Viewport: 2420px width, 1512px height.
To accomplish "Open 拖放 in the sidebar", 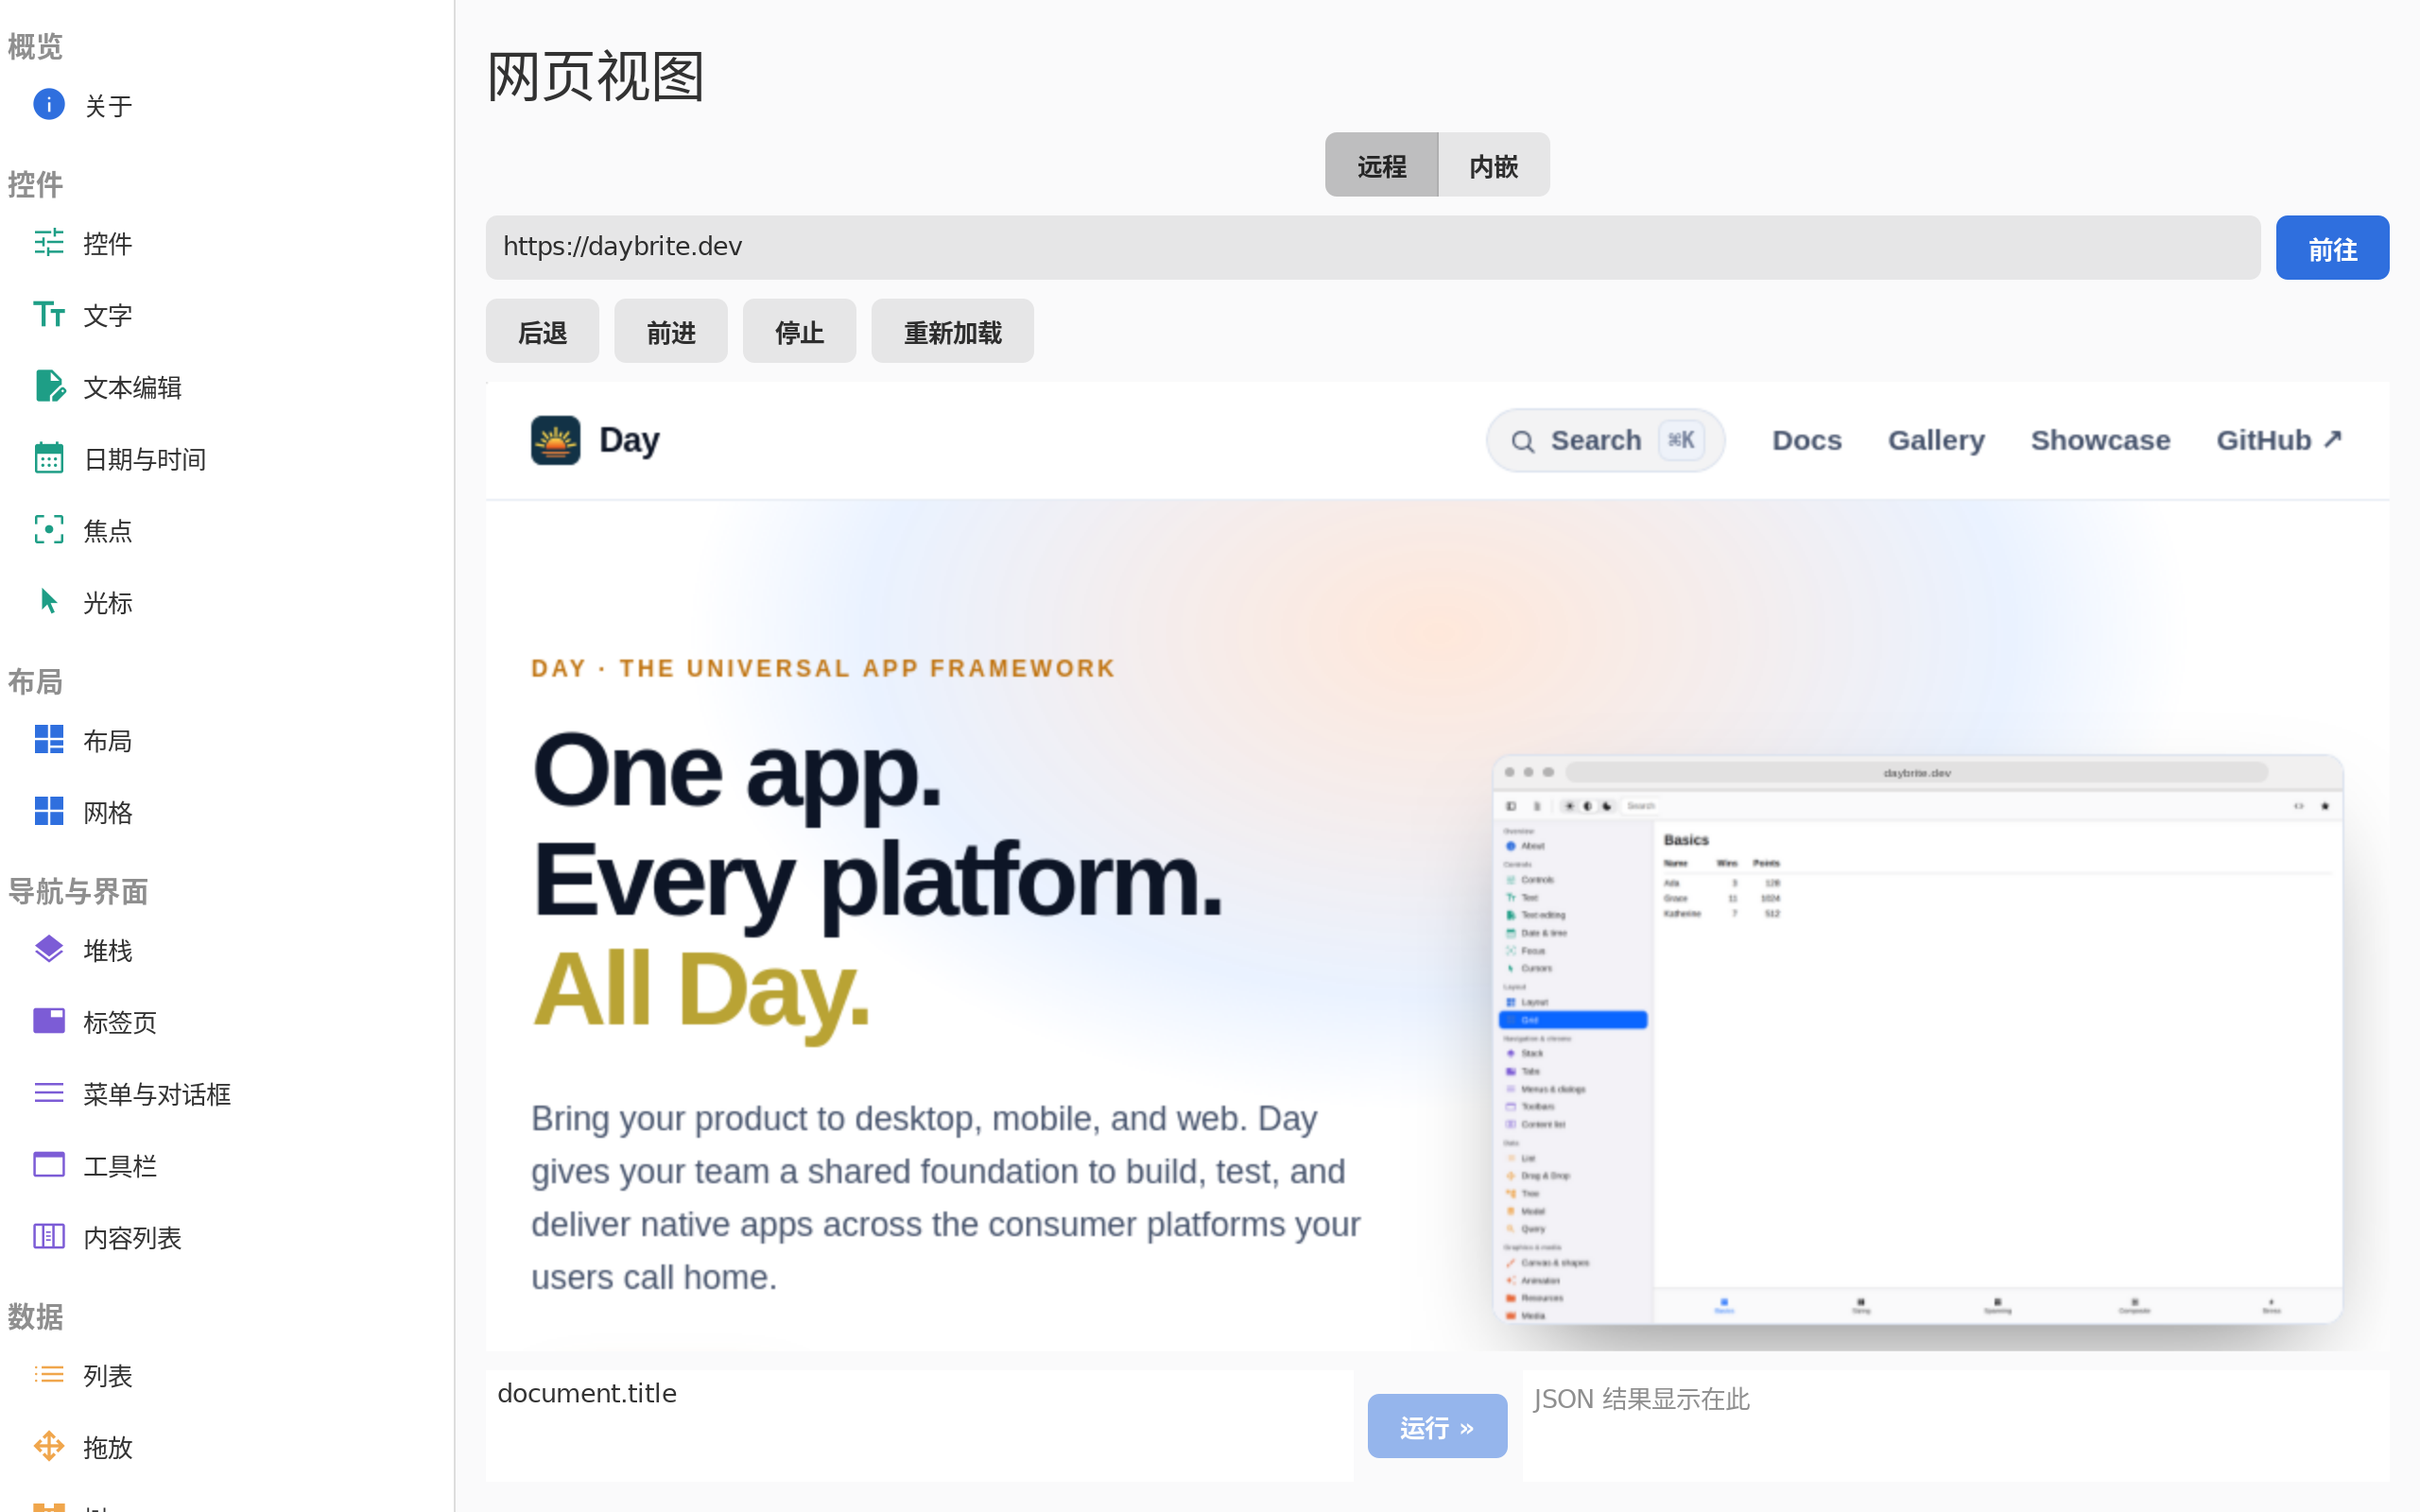I will [227, 1448].
